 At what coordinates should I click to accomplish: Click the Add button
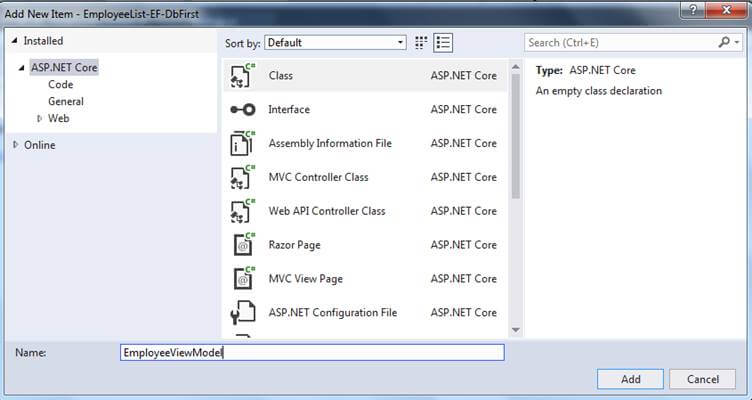click(x=630, y=379)
